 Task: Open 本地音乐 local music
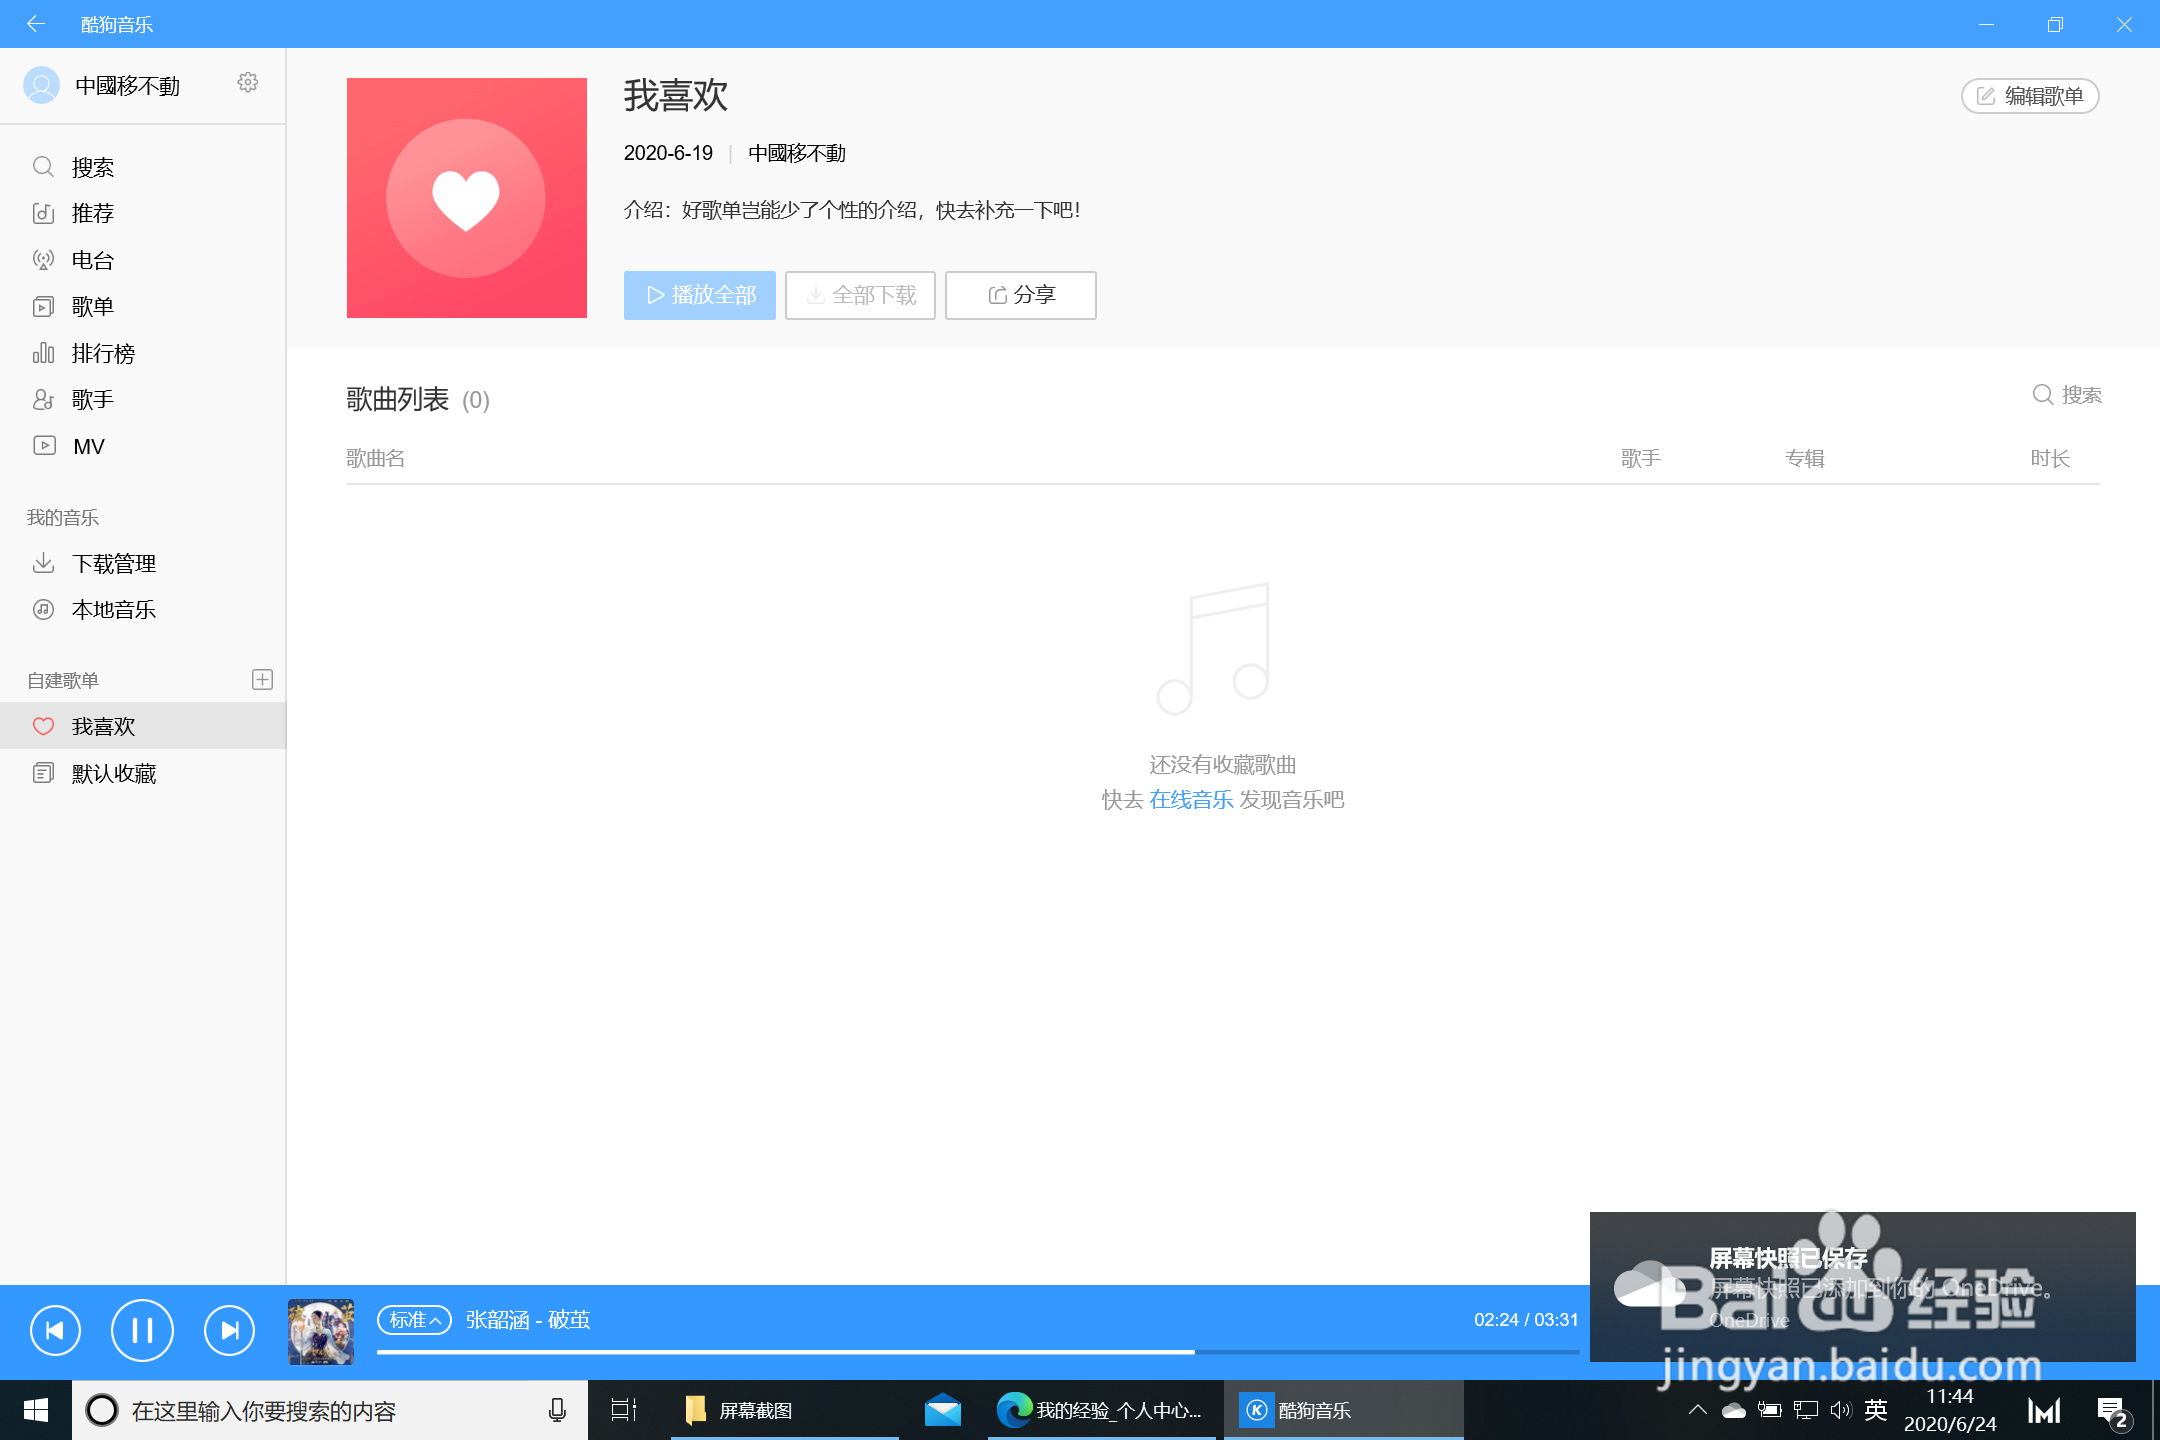tap(113, 609)
